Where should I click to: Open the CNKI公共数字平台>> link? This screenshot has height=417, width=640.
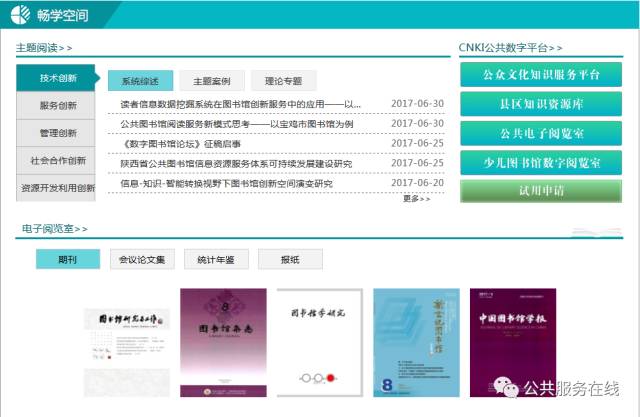[x=510, y=47]
